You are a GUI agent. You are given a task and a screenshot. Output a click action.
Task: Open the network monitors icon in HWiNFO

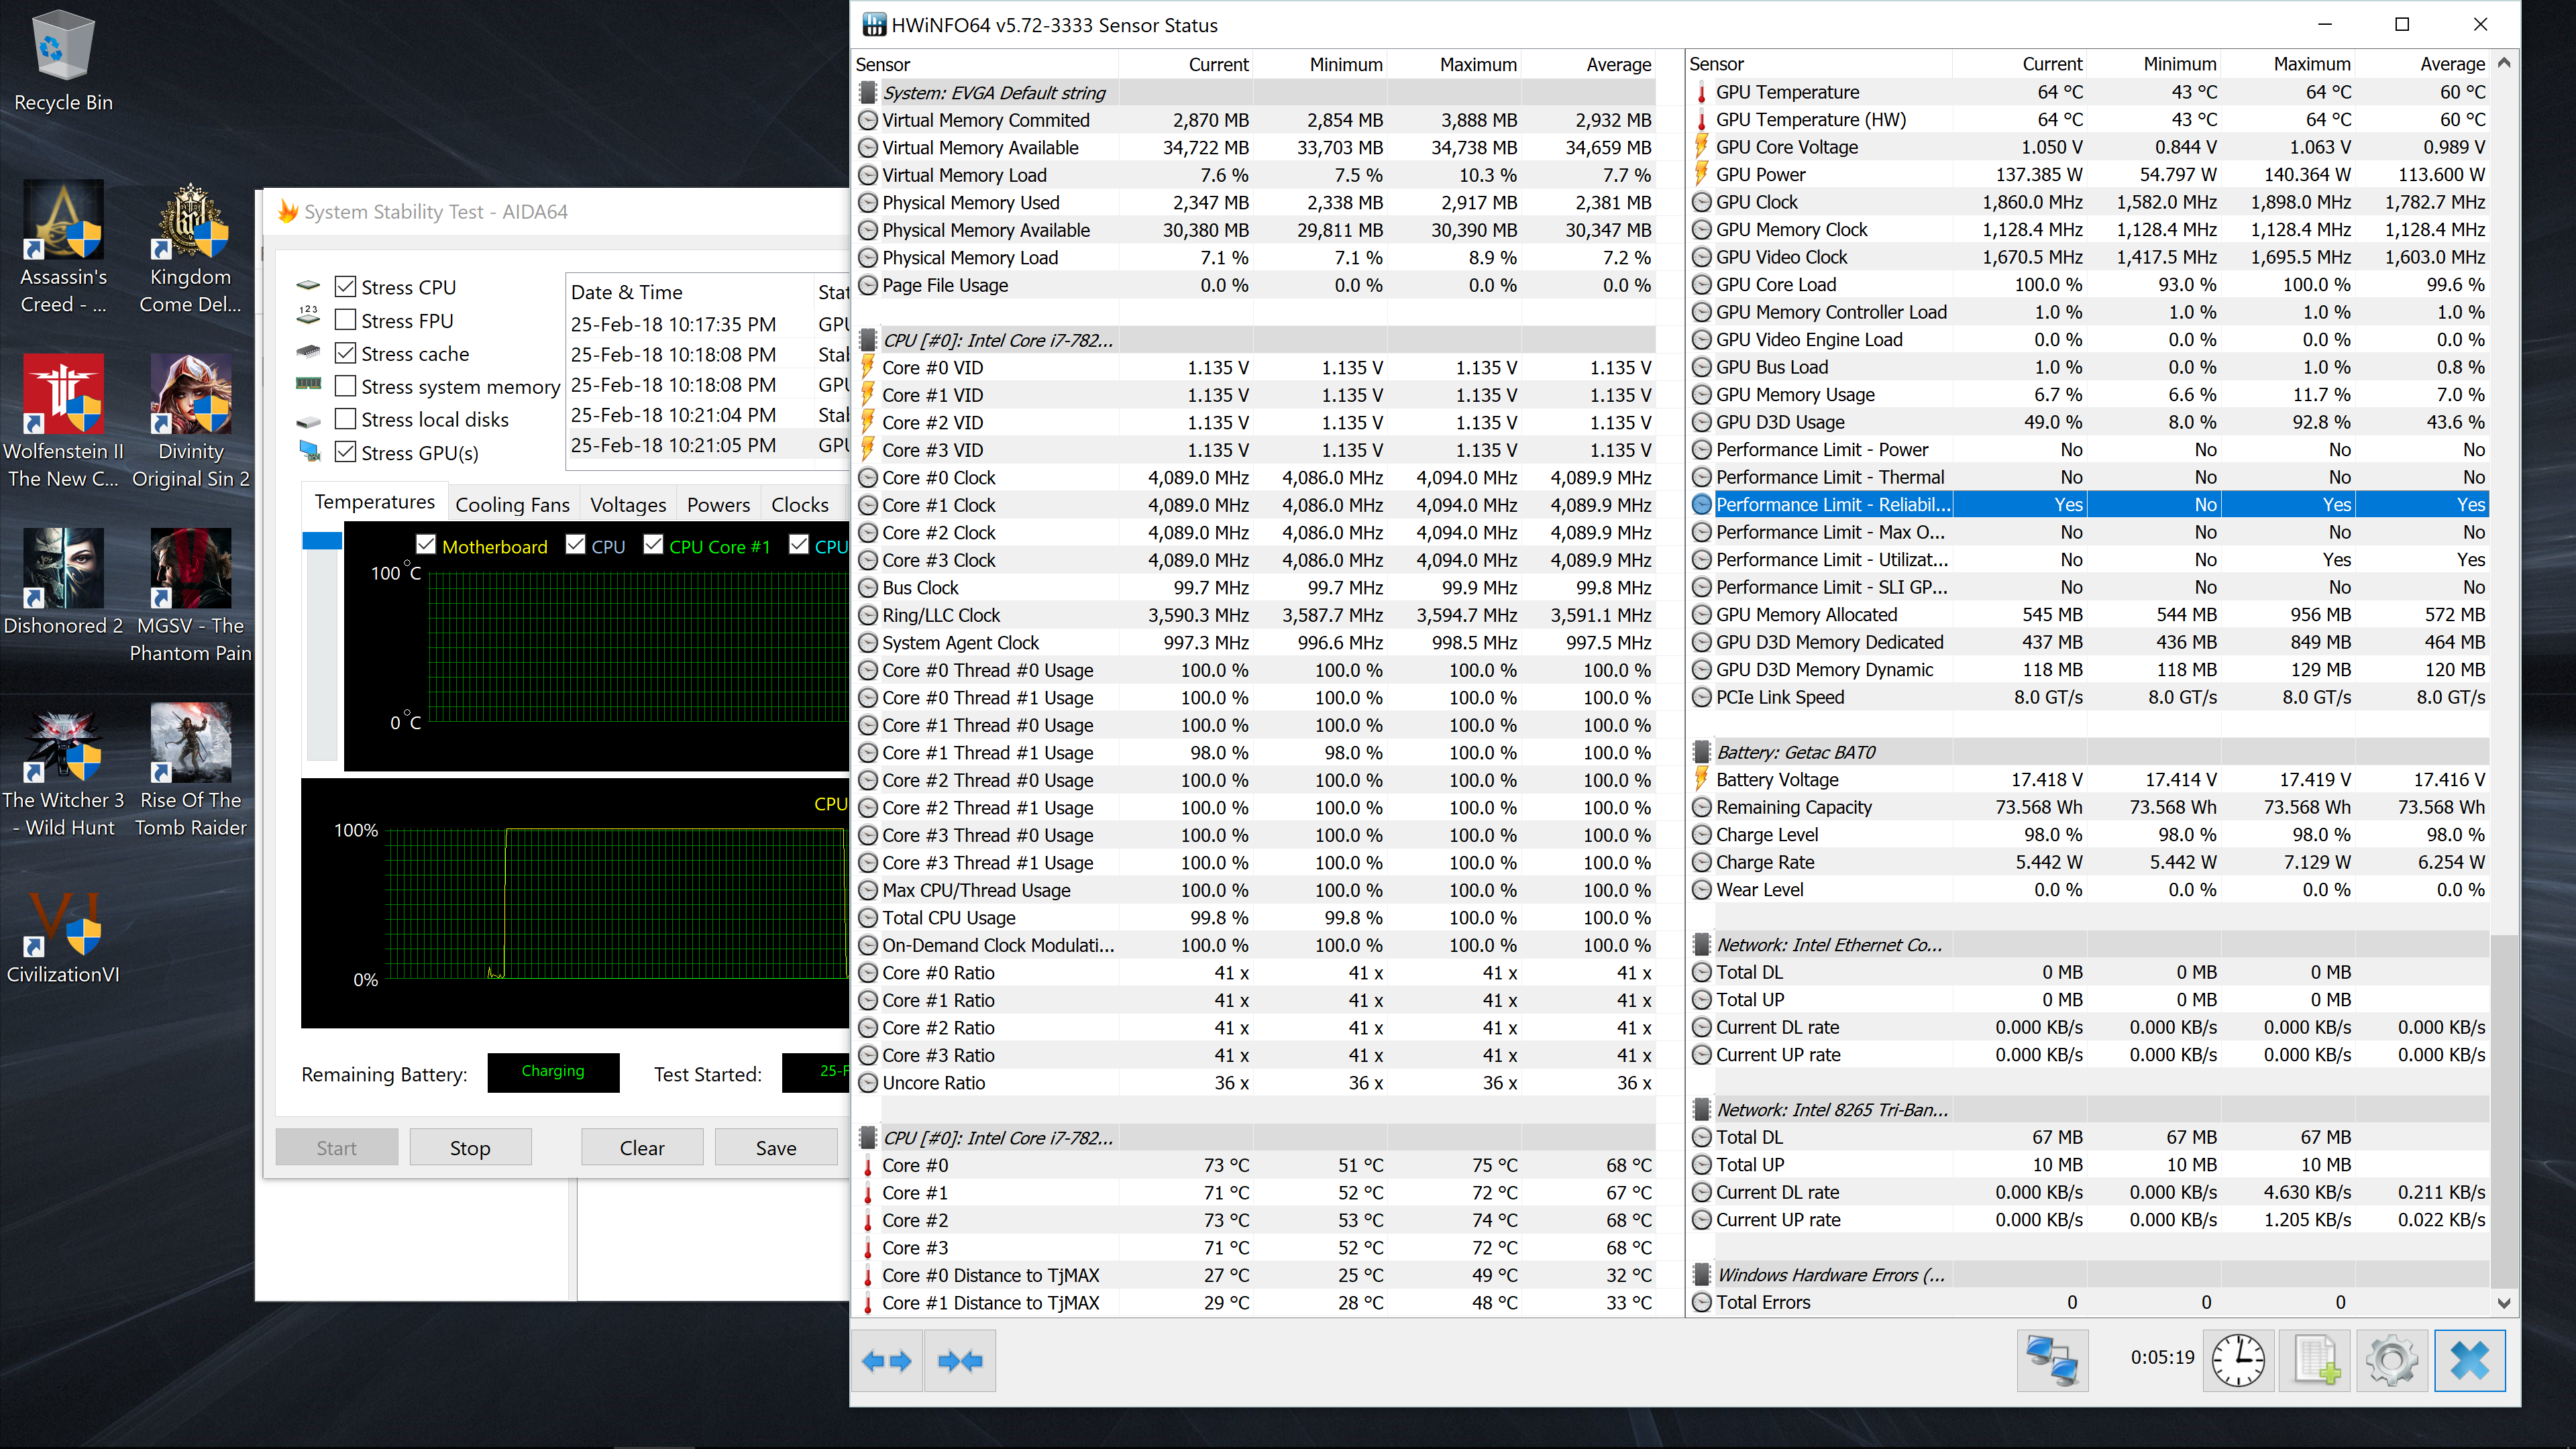click(x=2052, y=1360)
